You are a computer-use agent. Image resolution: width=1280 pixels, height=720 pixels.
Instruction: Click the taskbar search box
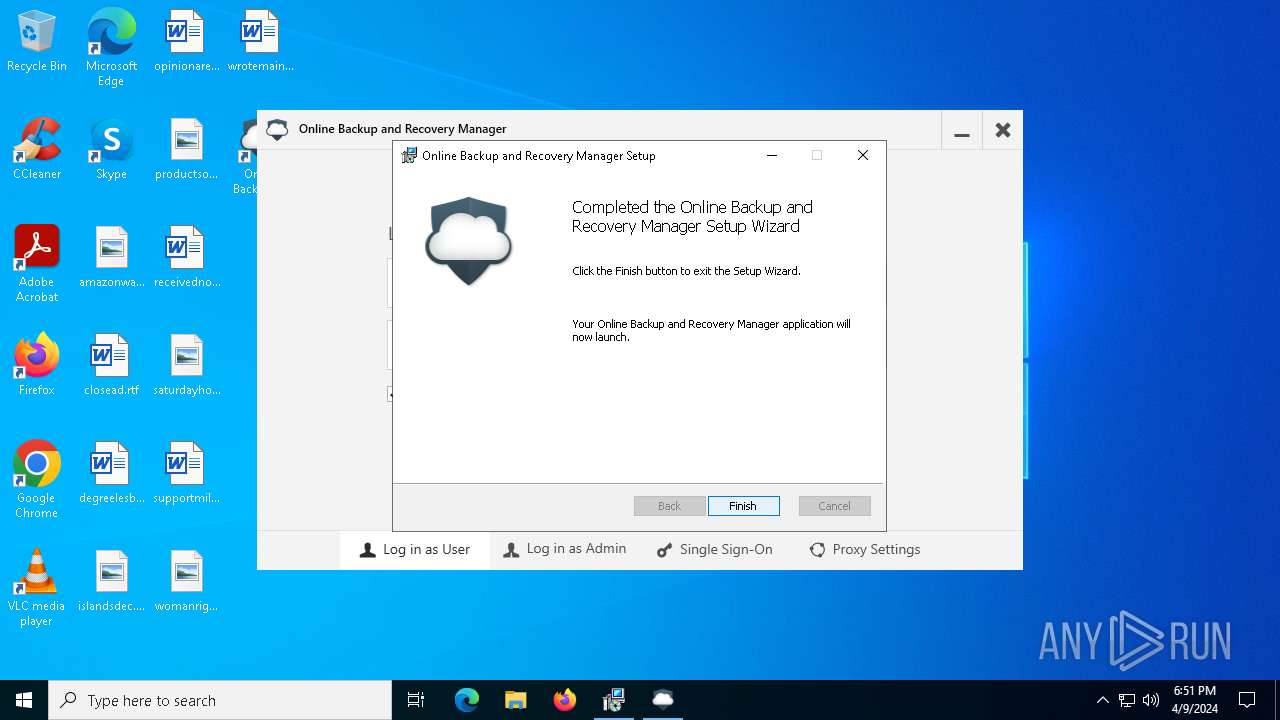(220, 700)
